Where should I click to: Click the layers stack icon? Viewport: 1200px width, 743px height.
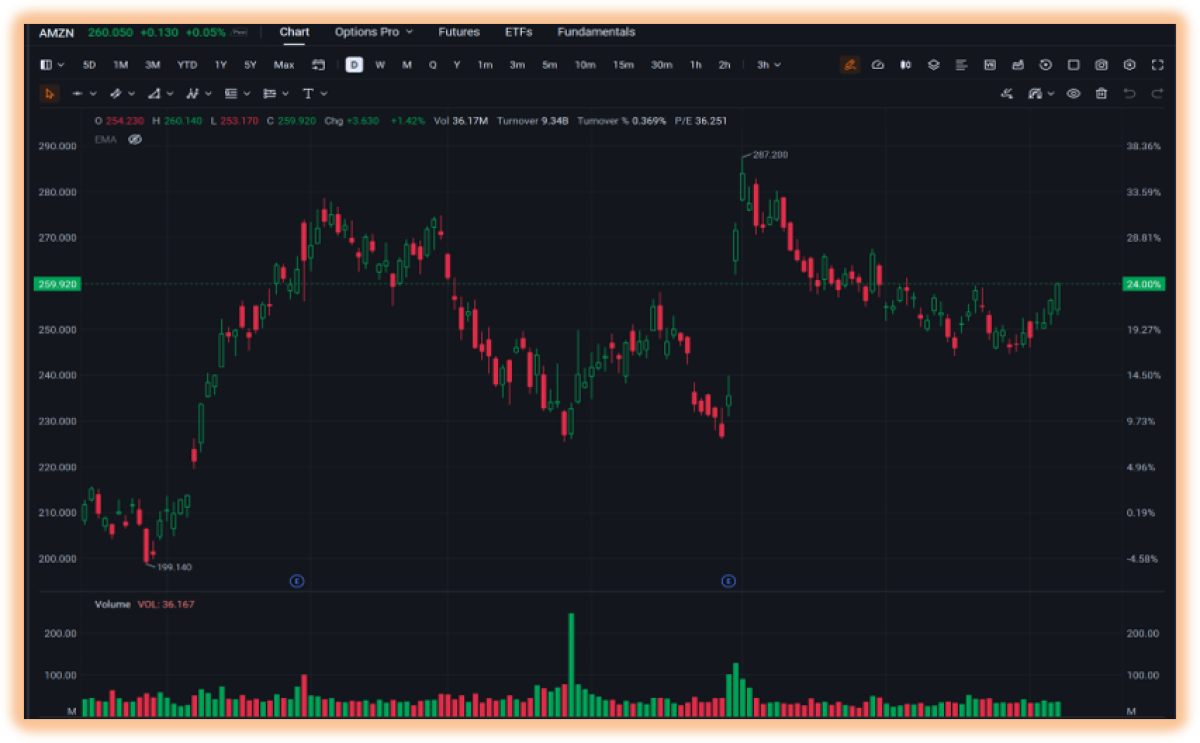pos(933,65)
